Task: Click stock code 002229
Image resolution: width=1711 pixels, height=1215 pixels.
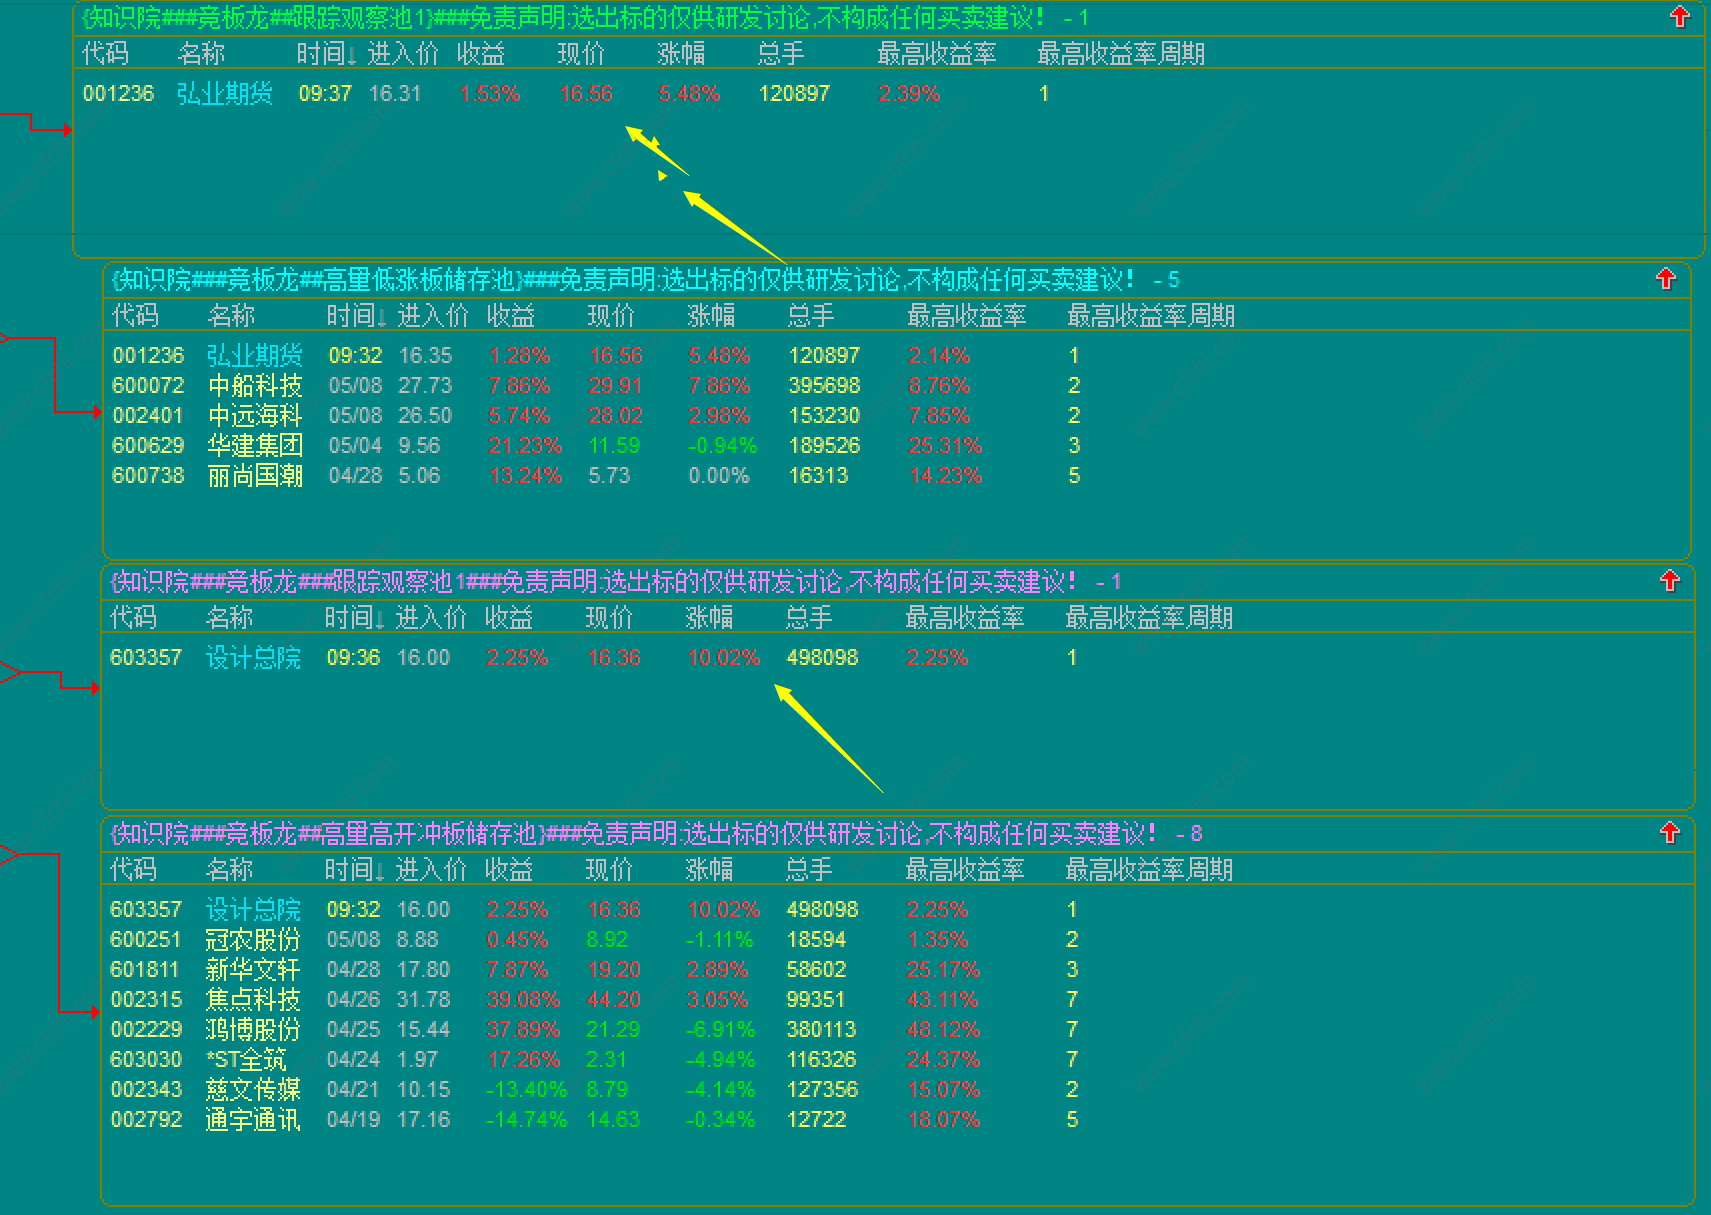Action: pyautogui.click(x=146, y=1030)
